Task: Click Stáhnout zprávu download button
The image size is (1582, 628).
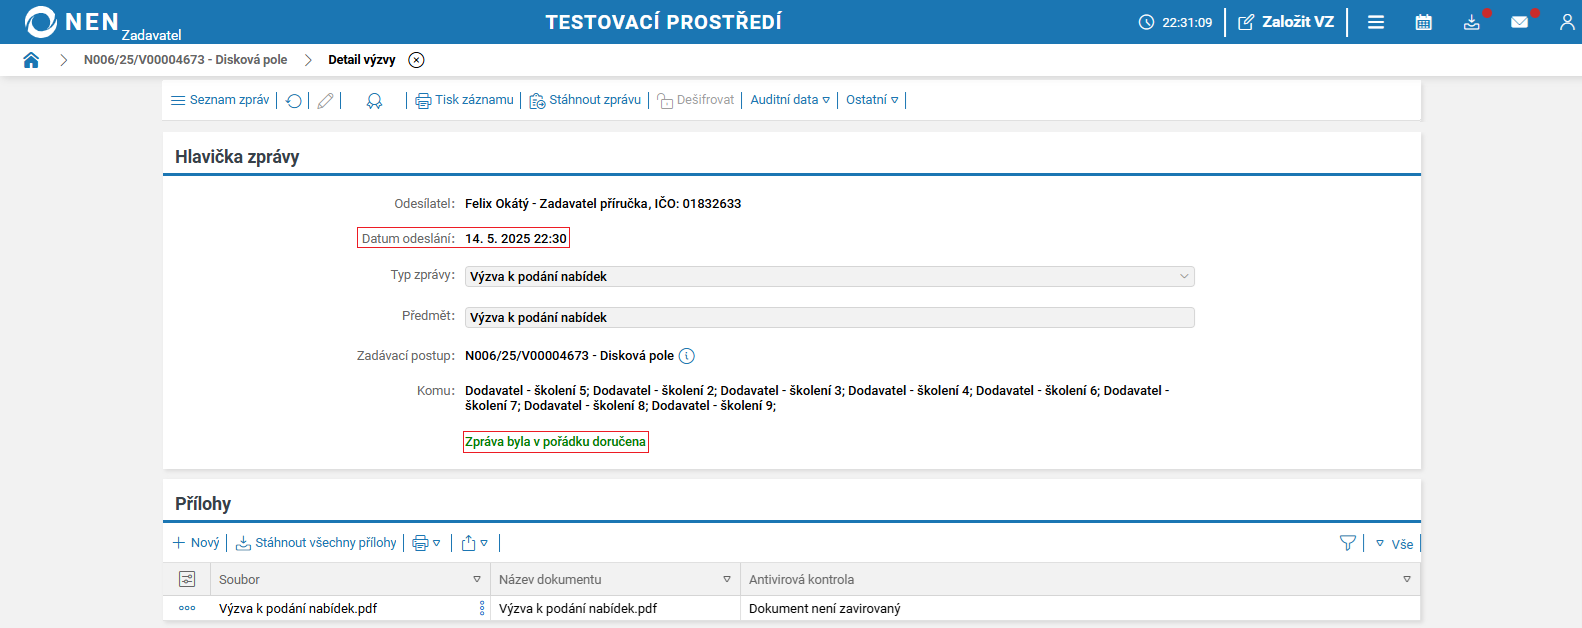Action: click(585, 100)
